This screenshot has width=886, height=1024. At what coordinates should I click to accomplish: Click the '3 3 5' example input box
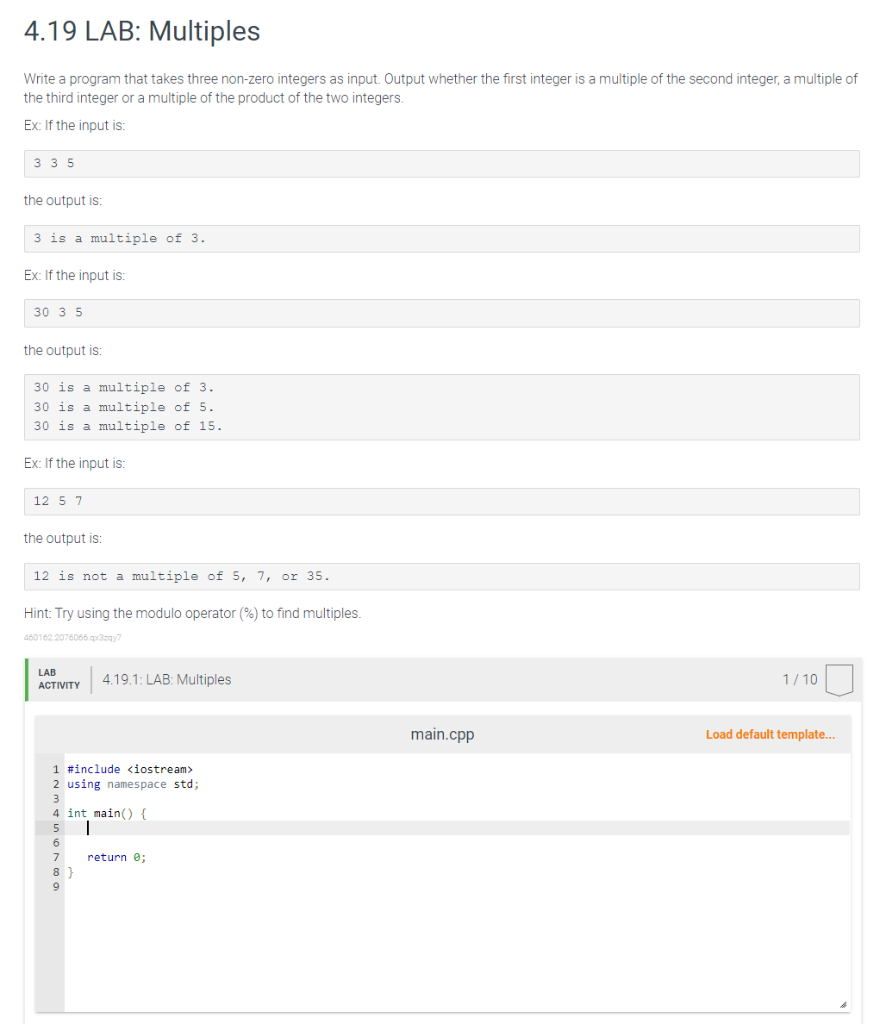pos(441,163)
